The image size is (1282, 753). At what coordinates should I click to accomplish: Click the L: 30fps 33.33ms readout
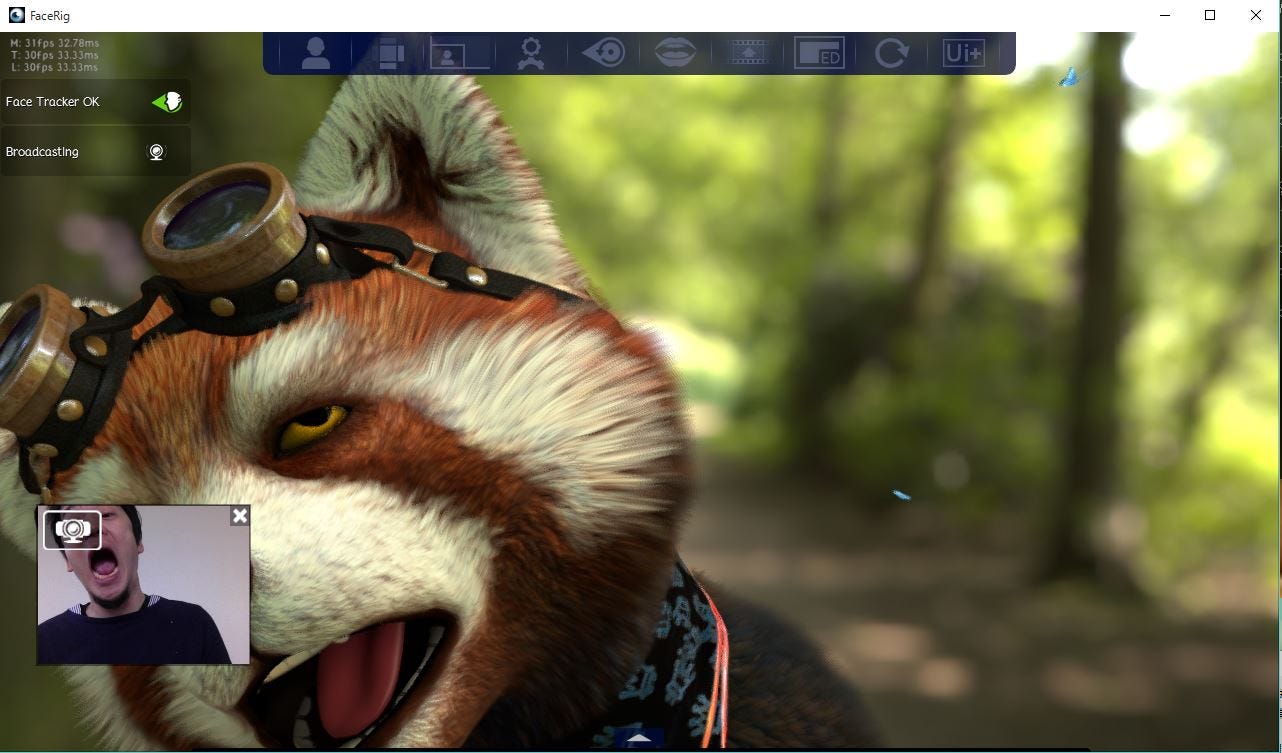point(54,68)
